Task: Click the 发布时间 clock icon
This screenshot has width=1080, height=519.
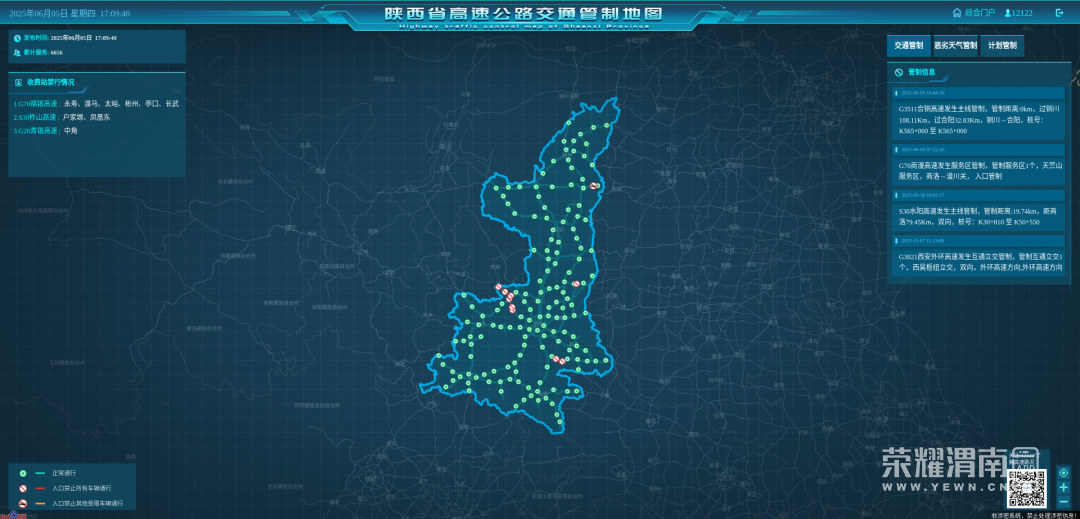Action: 18,38
